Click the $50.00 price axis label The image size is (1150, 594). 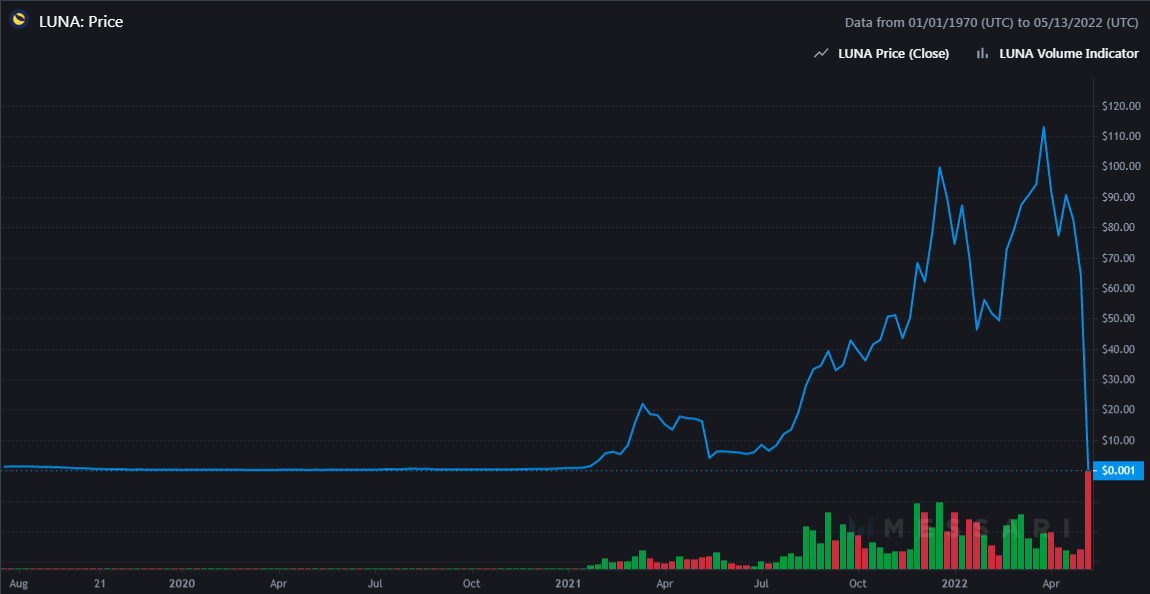[1121, 319]
